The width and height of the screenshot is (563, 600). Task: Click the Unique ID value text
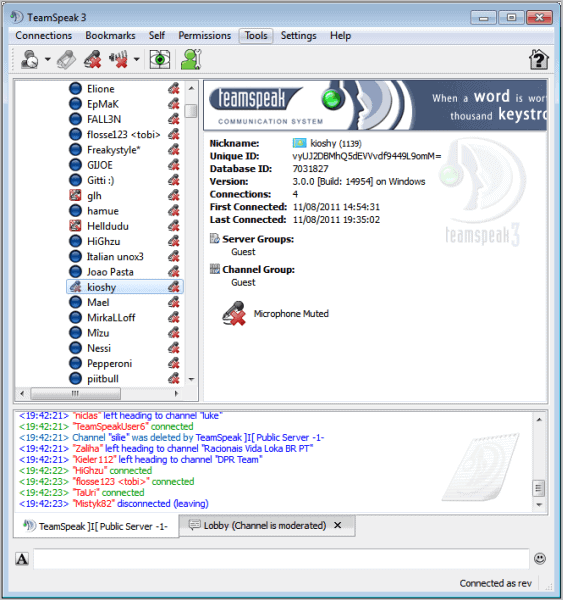(367, 156)
